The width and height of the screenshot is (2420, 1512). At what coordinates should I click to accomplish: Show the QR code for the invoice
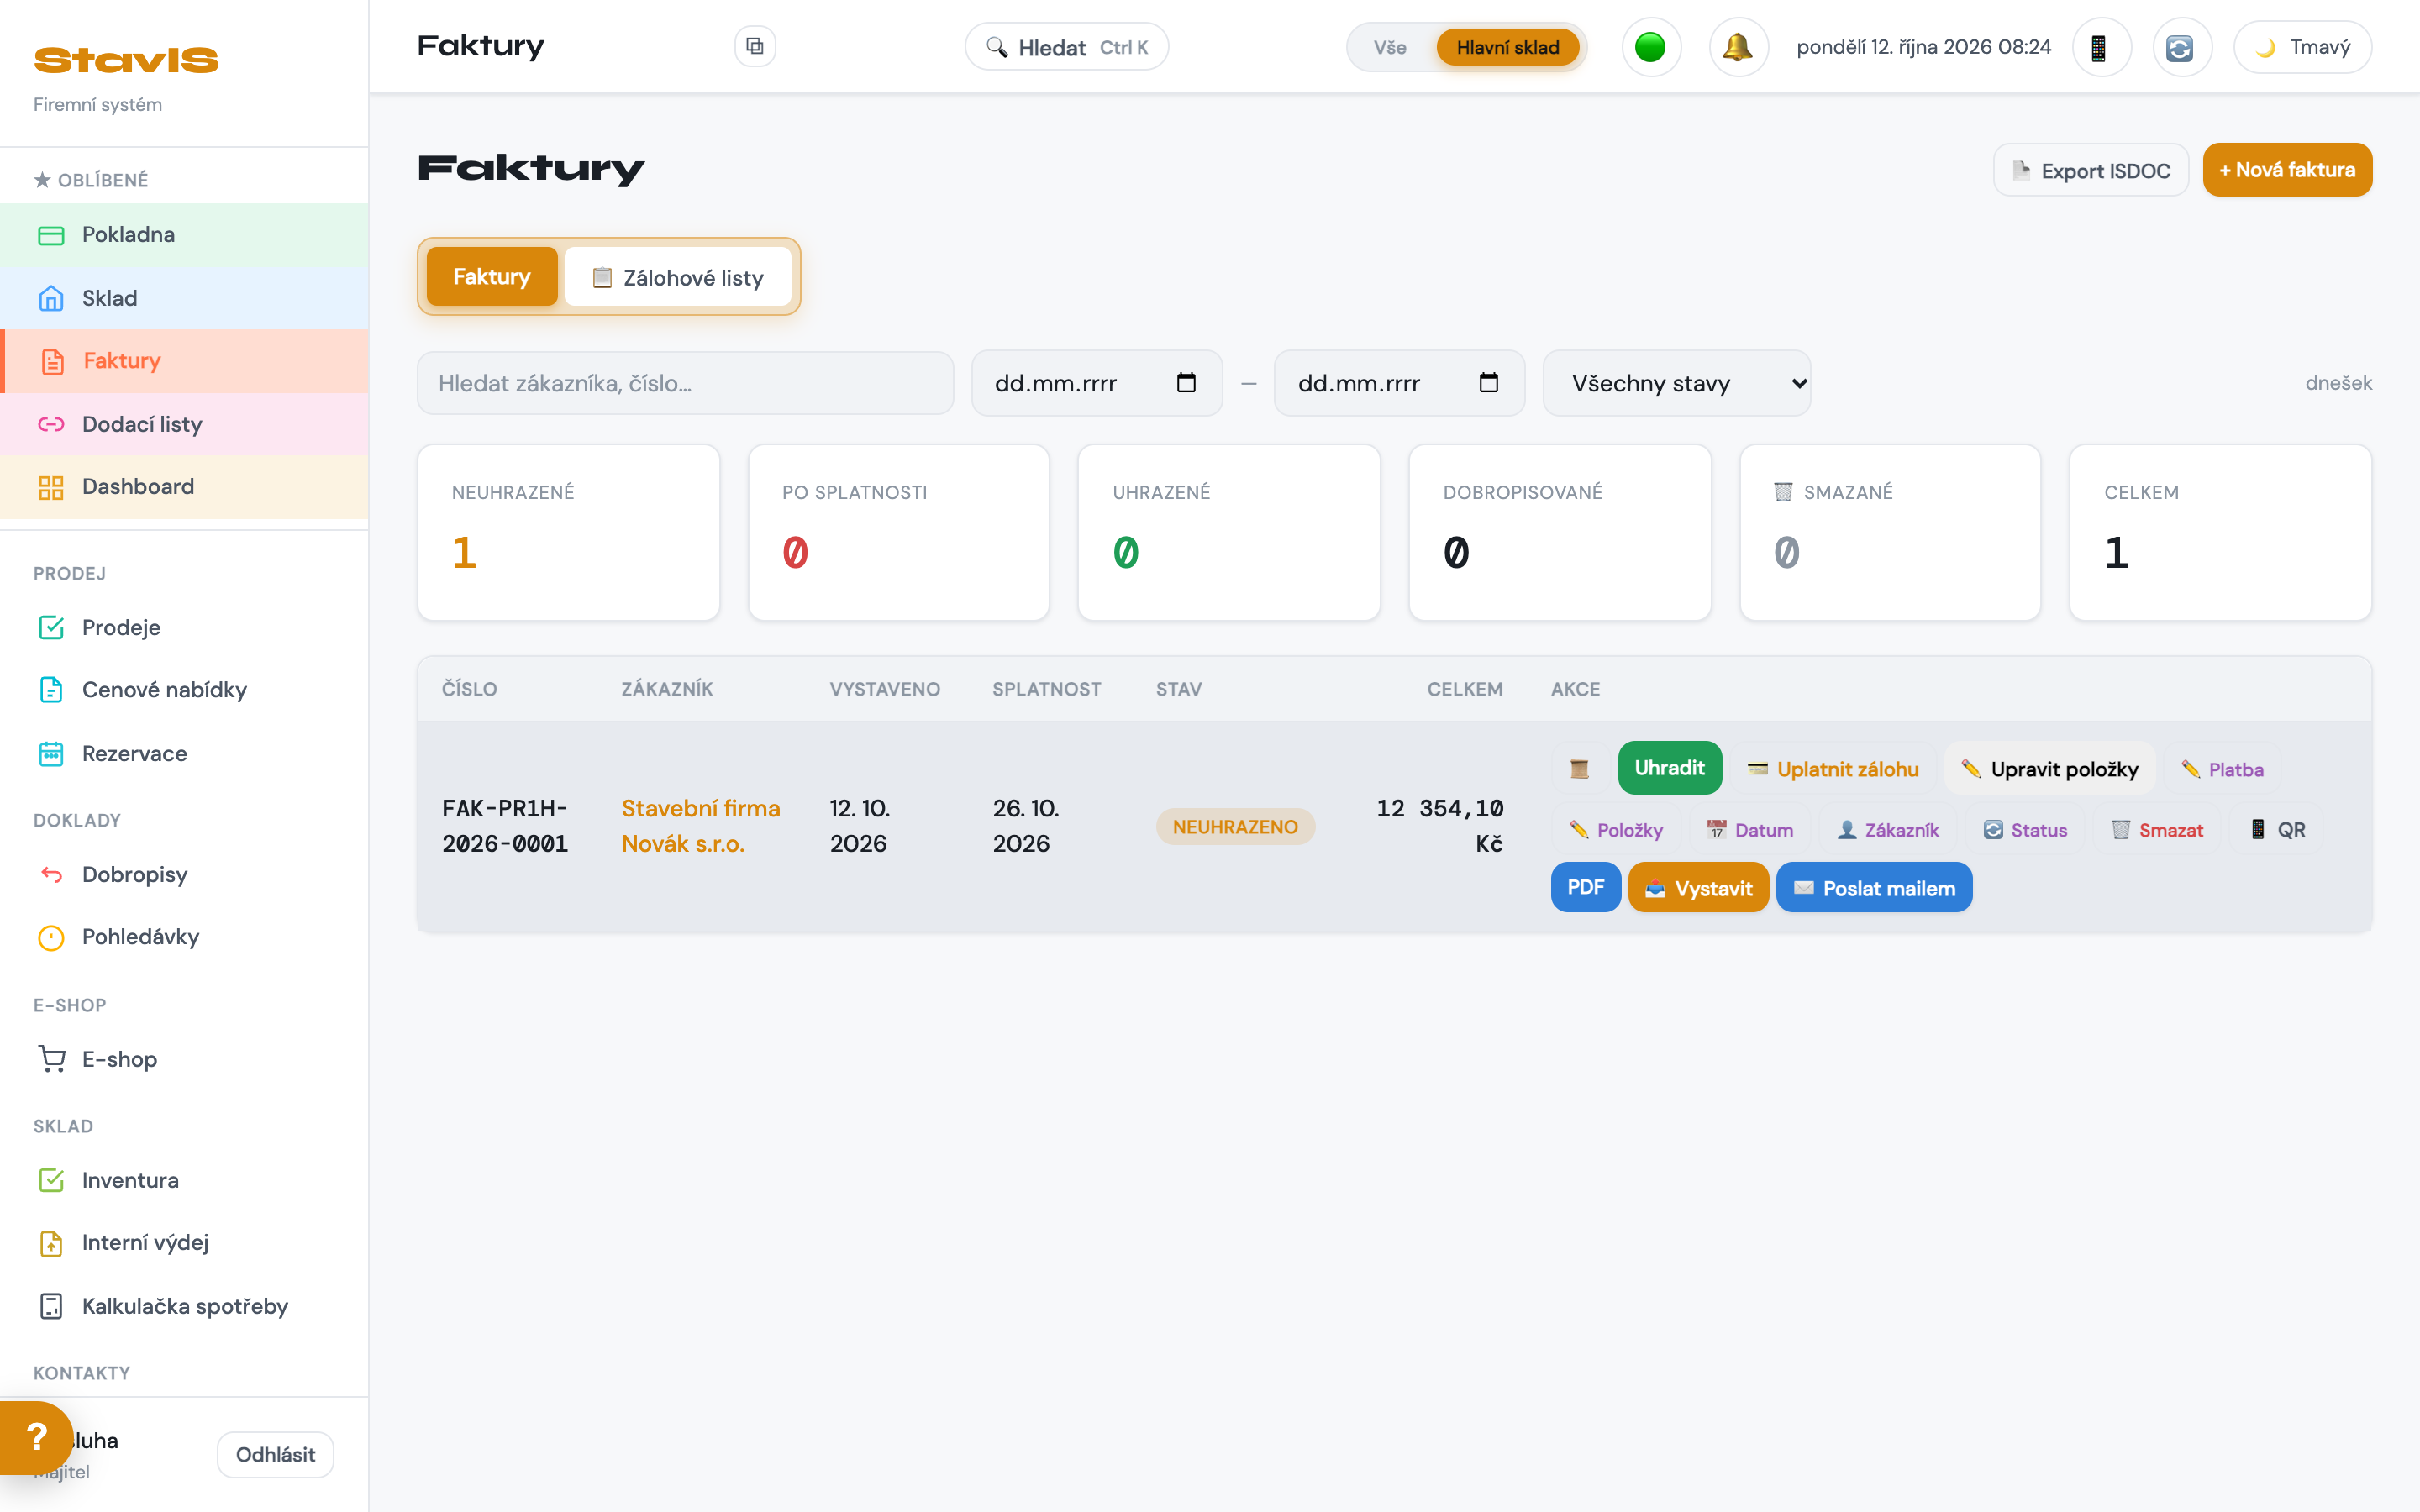click(2277, 830)
